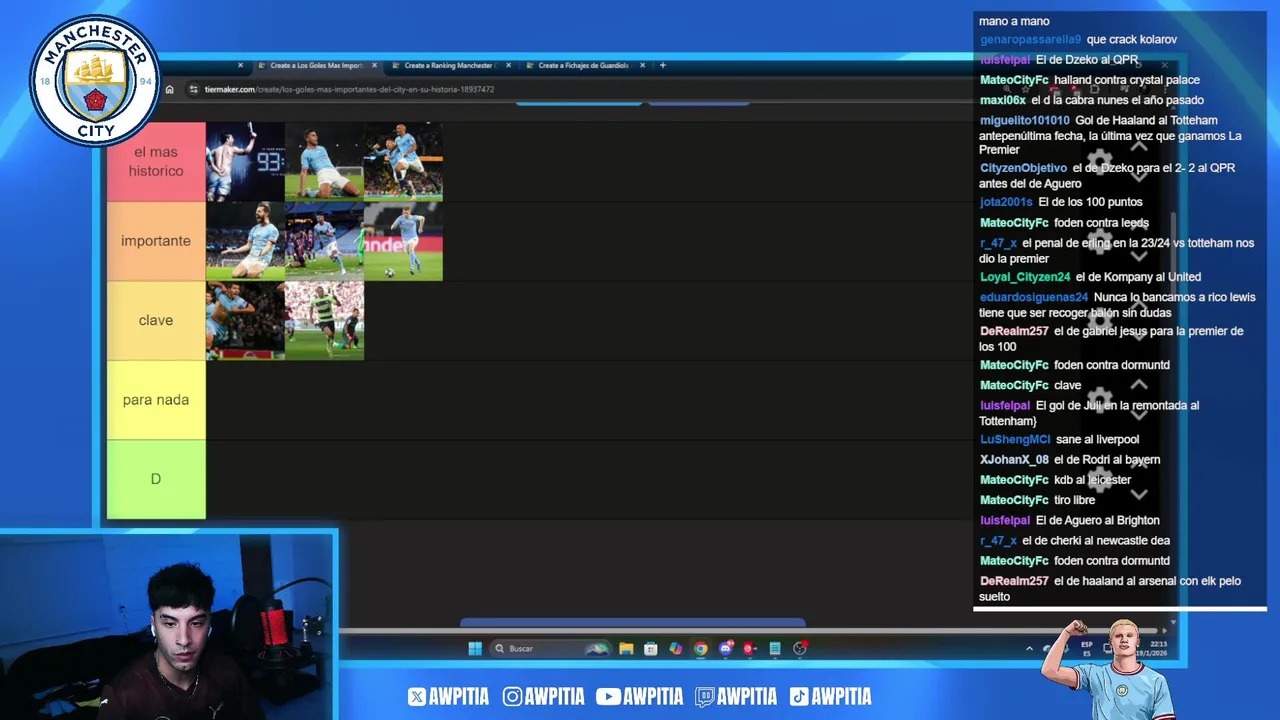
Task: Open Microsoft Store from taskbar
Action: [x=651, y=649]
